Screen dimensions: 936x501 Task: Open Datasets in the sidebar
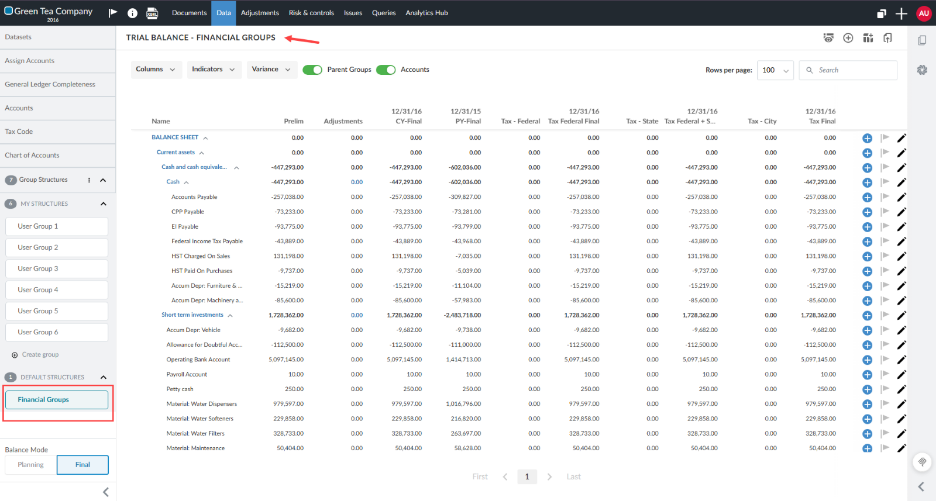(x=58, y=37)
